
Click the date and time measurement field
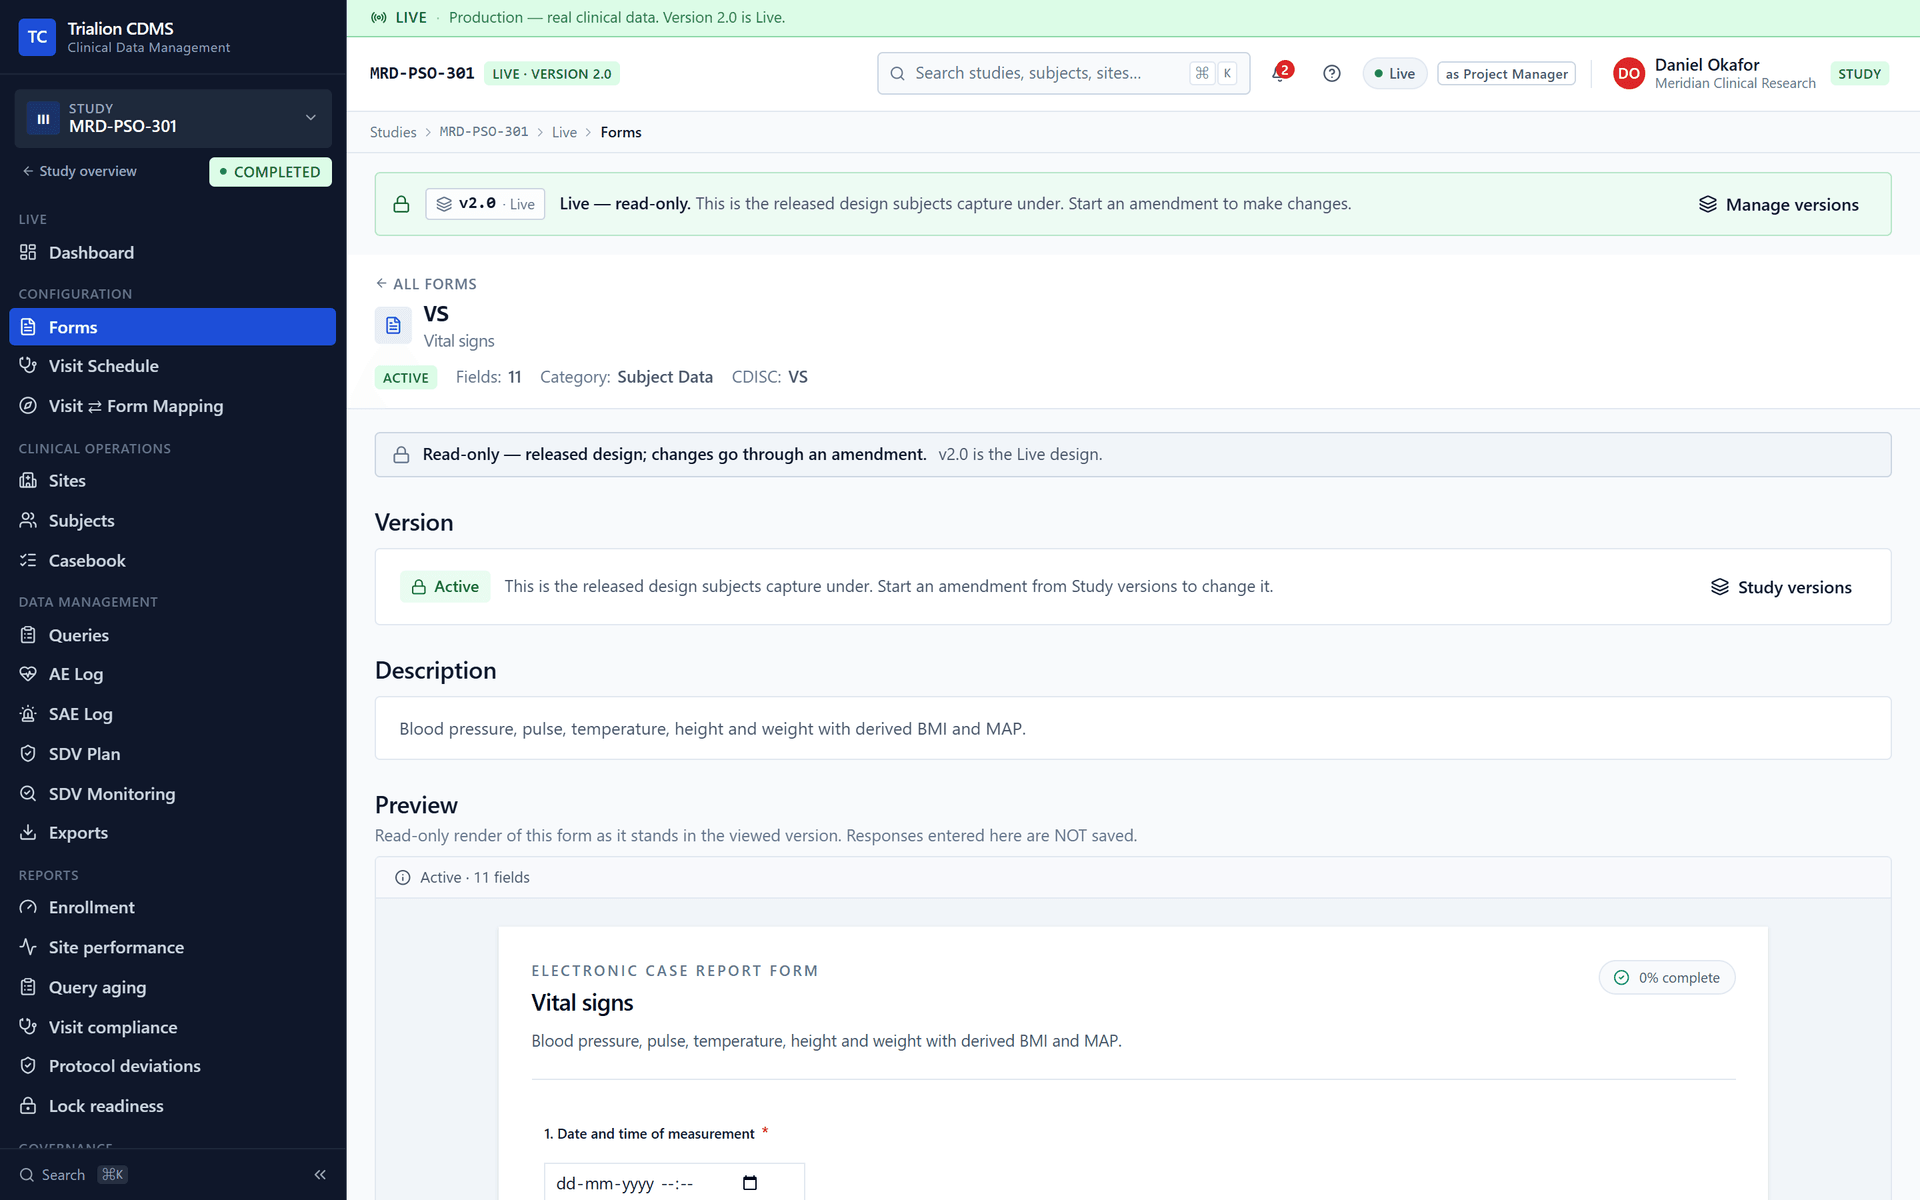[x=674, y=1183]
